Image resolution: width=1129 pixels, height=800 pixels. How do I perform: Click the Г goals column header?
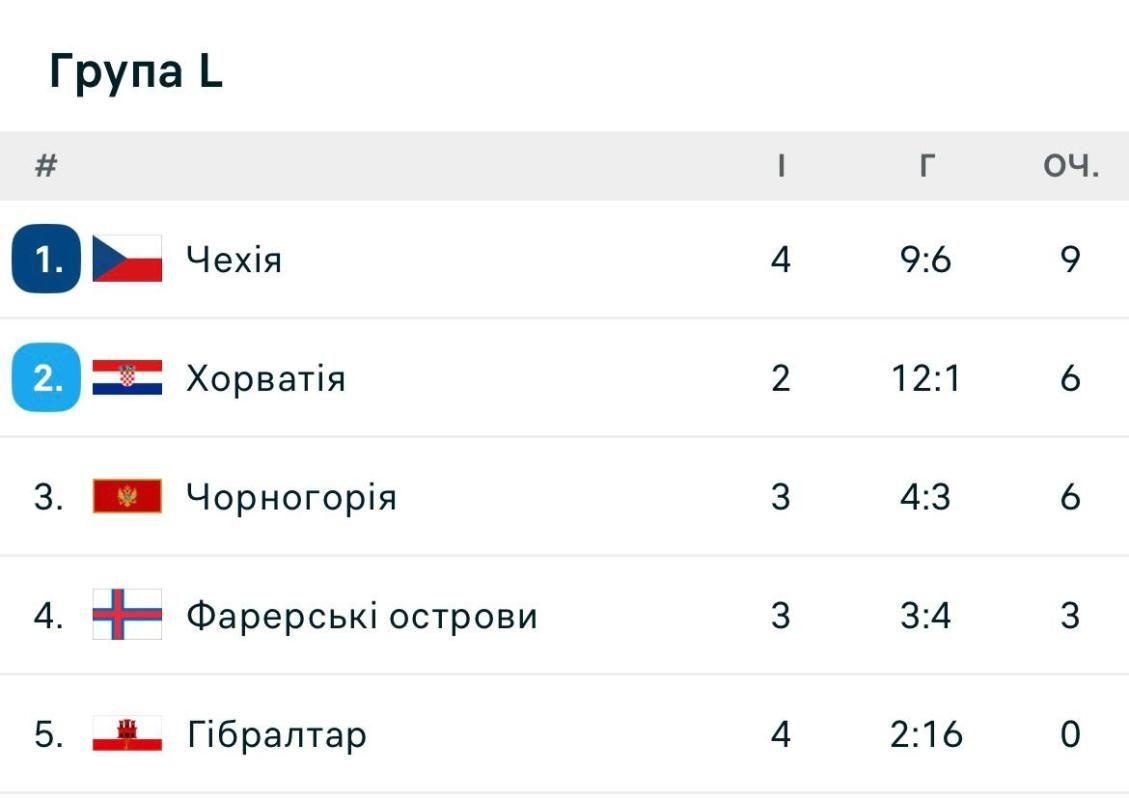coord(927,166)
